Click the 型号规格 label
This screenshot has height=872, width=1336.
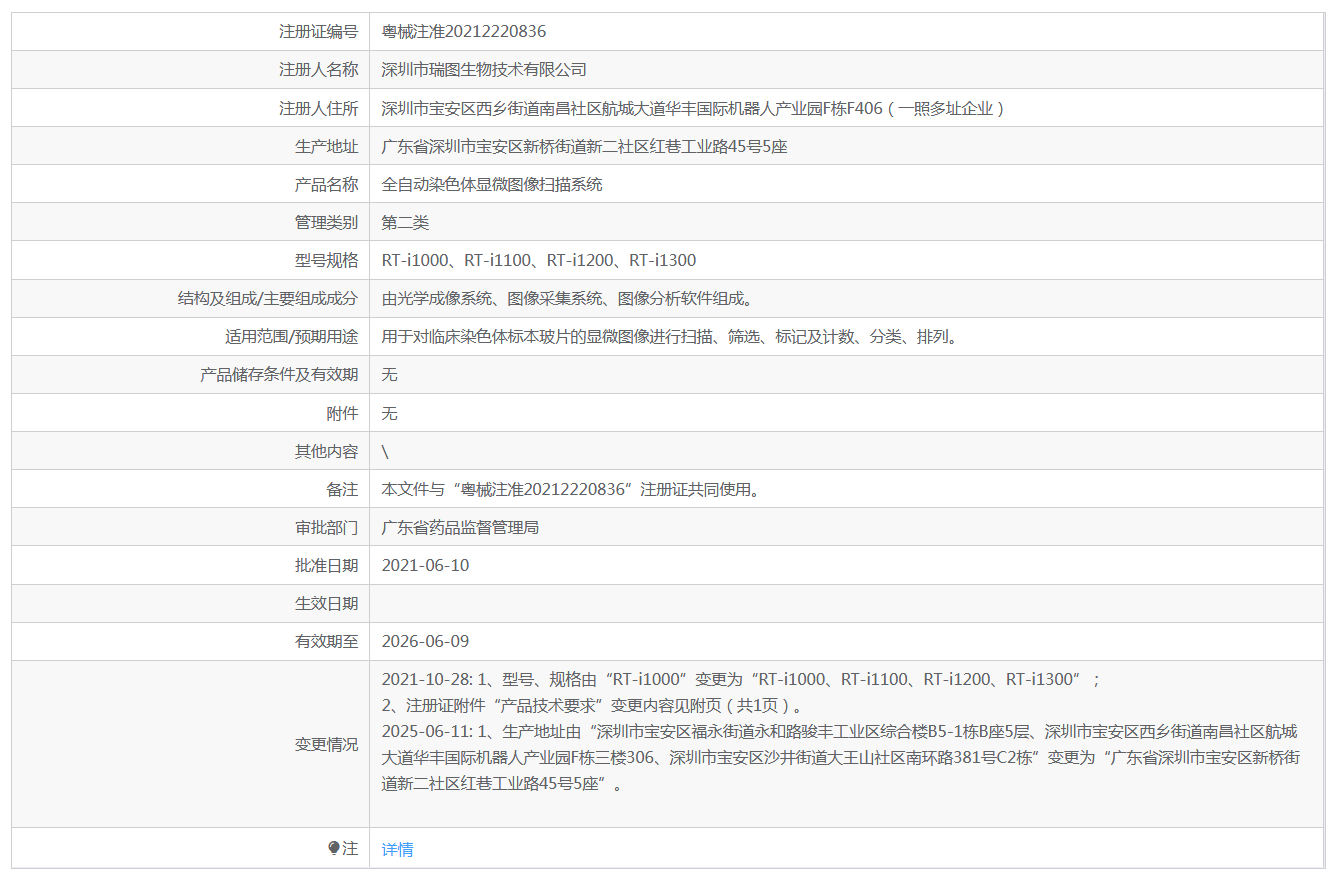[x=326, y=260]
